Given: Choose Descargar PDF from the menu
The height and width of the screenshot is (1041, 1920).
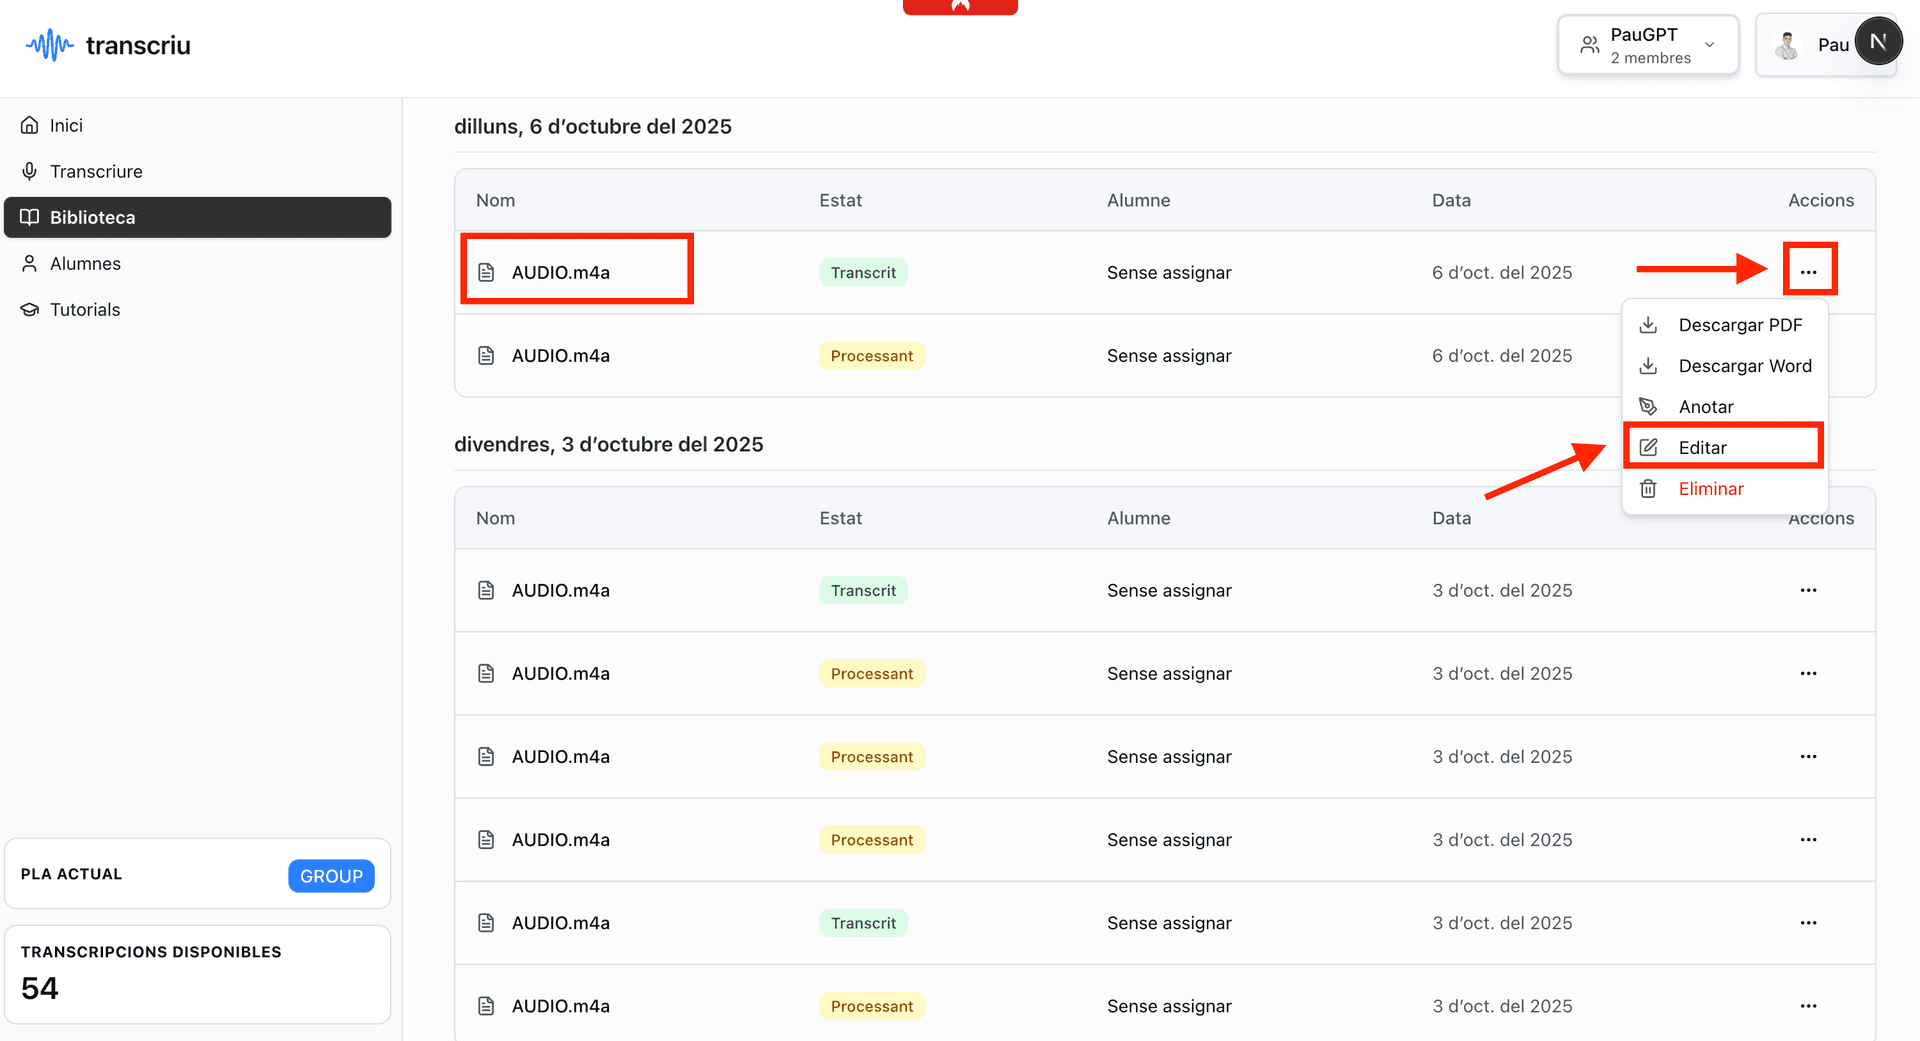Looking at the screenshot, I should 1739,325.
